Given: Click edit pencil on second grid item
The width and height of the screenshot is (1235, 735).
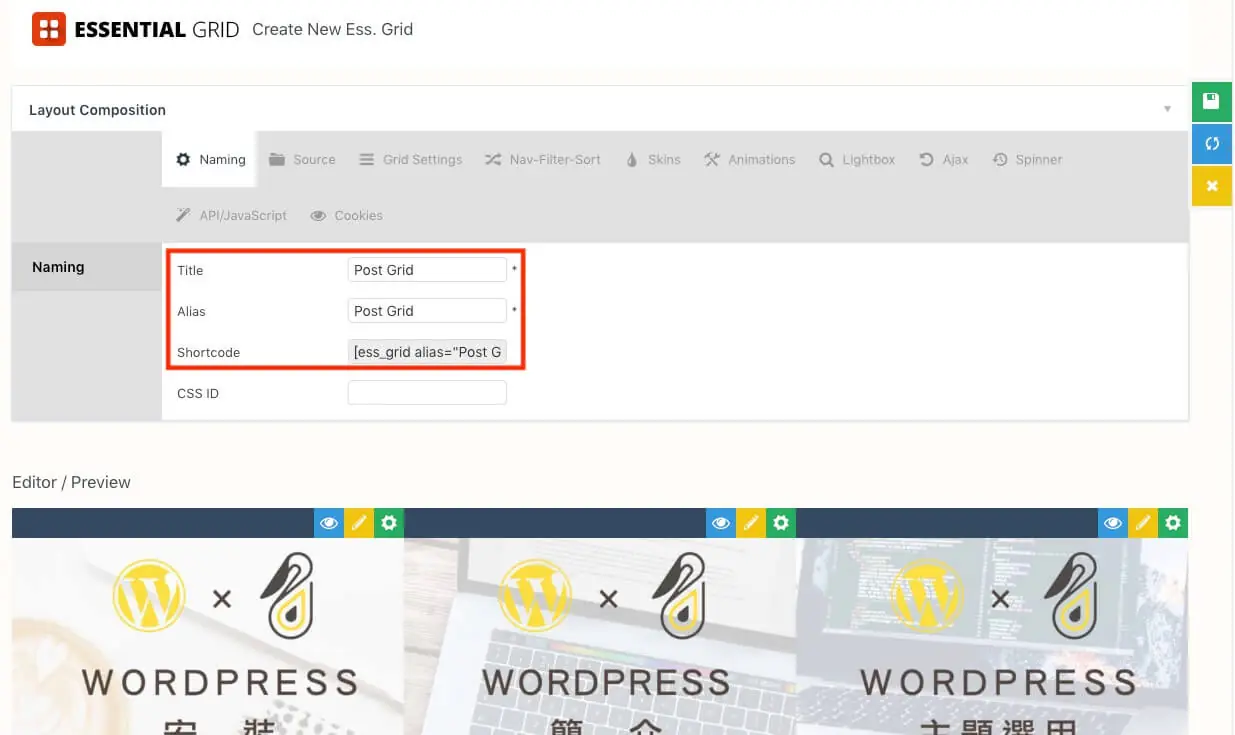Looking at the screenshot, I should pyautogui.click(x=751, y=523).
